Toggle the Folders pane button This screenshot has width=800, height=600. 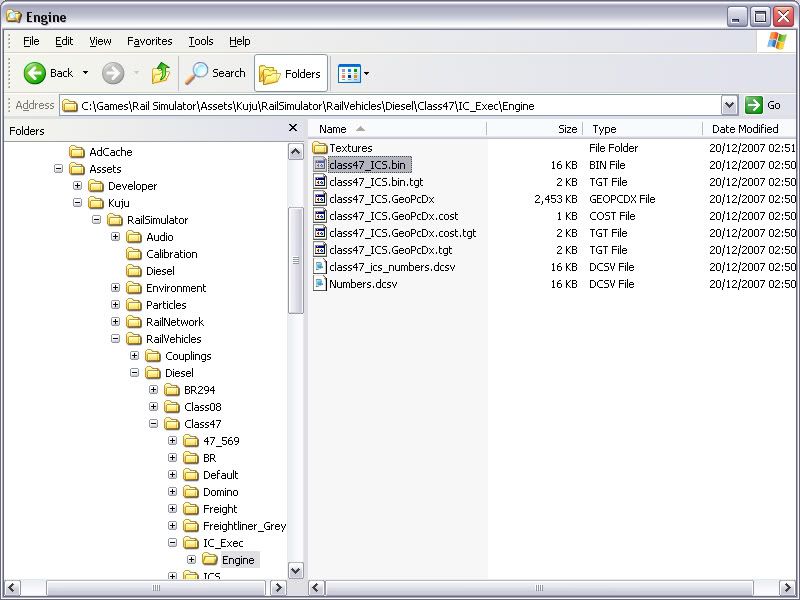[290, 73]
